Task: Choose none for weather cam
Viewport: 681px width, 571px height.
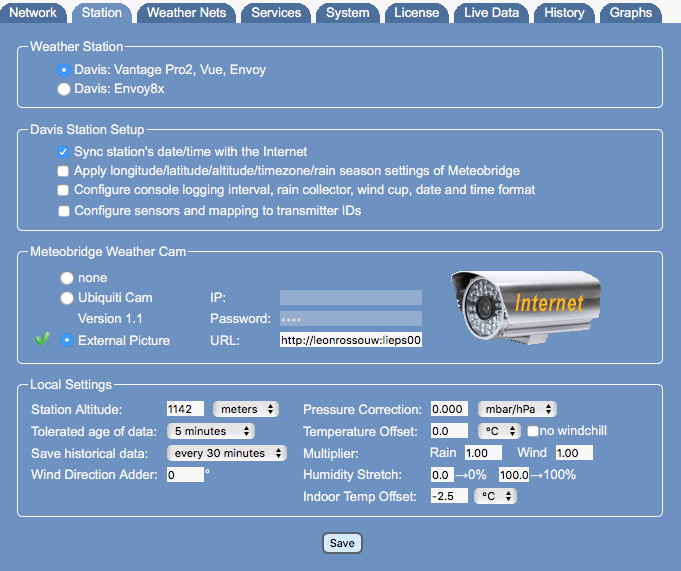Action: tap(66, 278)
